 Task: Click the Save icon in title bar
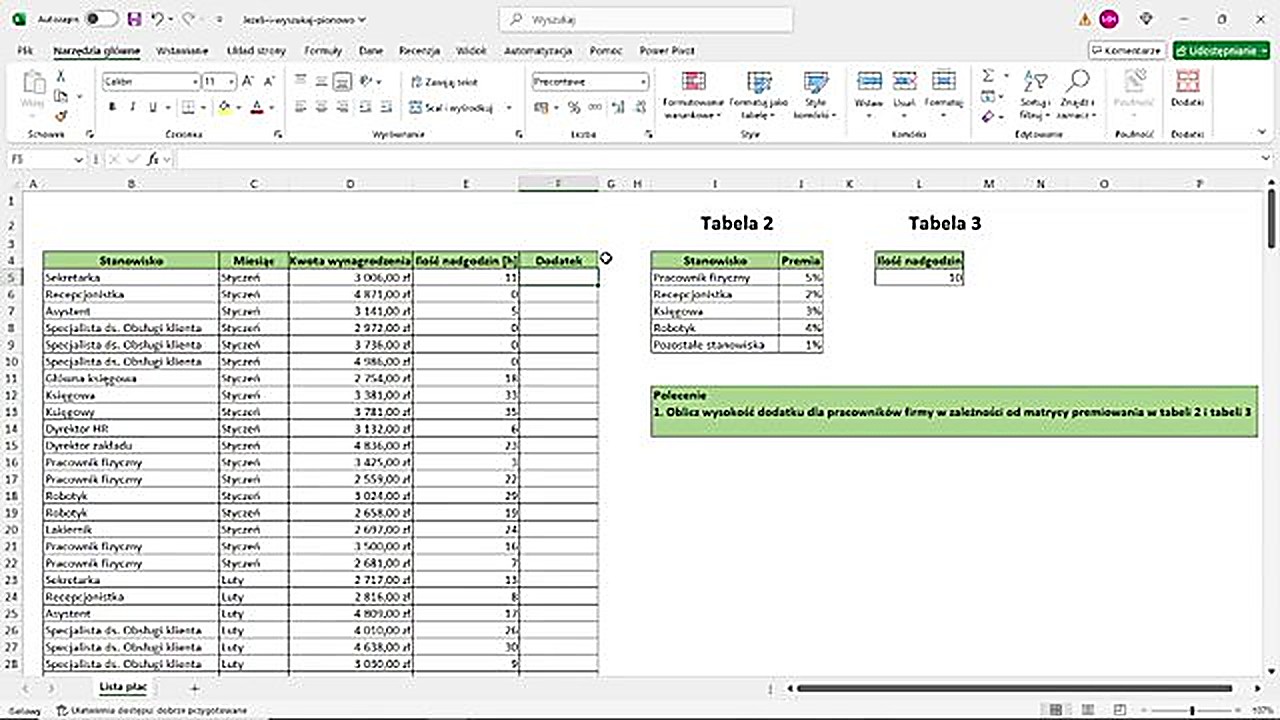point(134,19)
